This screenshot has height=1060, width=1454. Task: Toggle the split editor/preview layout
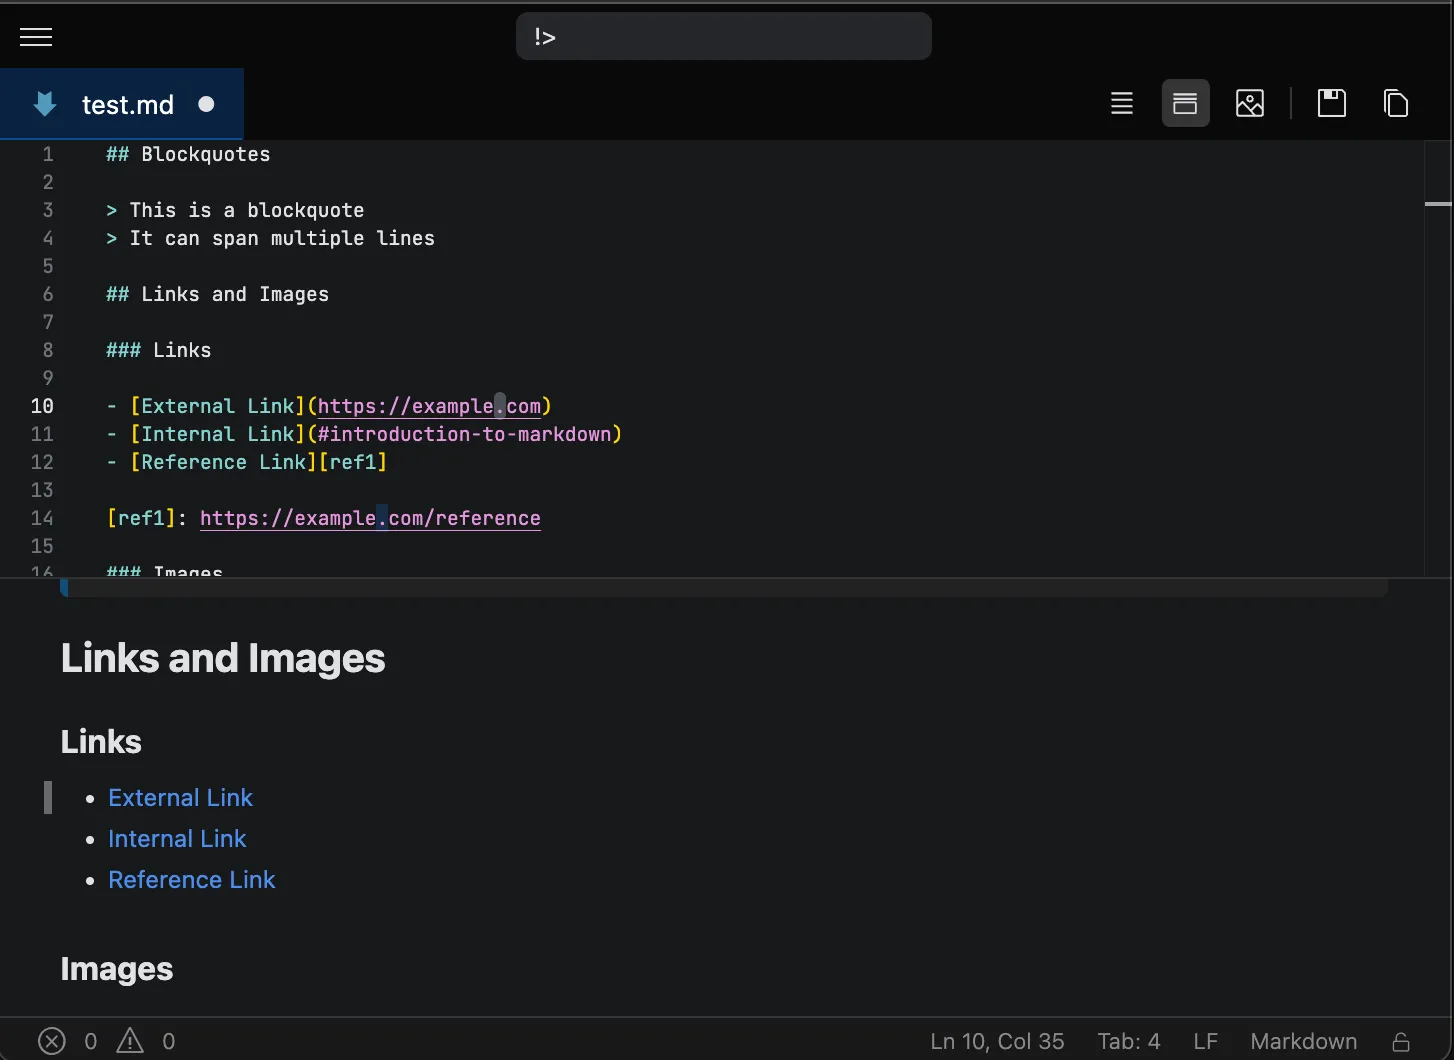pos(1185,103)
